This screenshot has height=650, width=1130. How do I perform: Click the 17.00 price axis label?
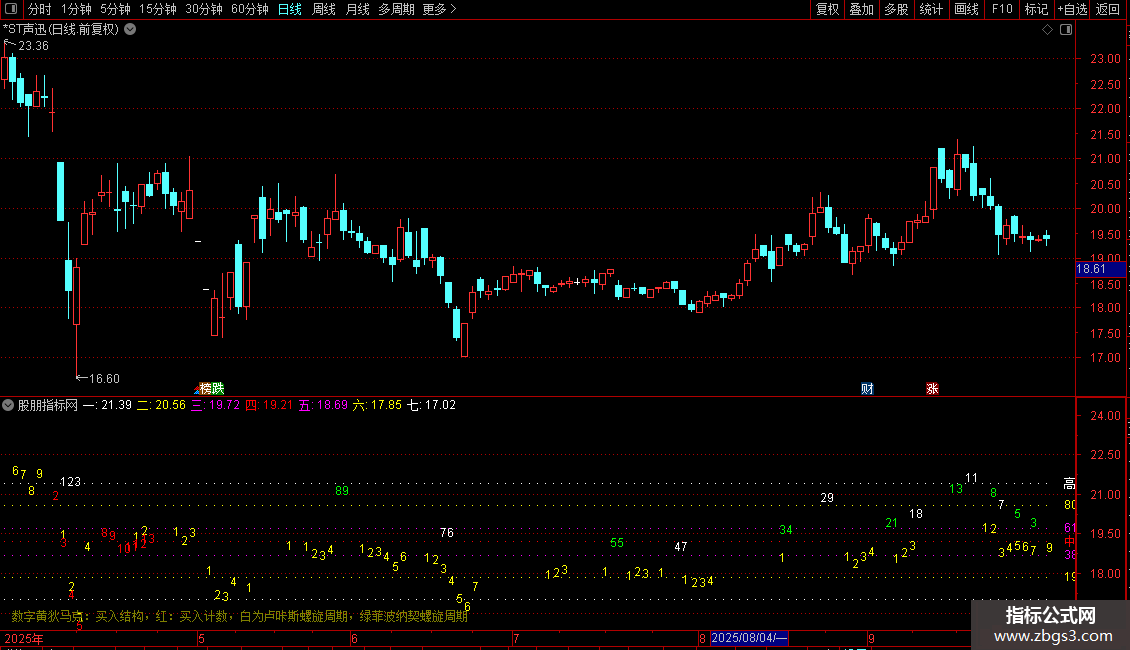point(1105,357)
